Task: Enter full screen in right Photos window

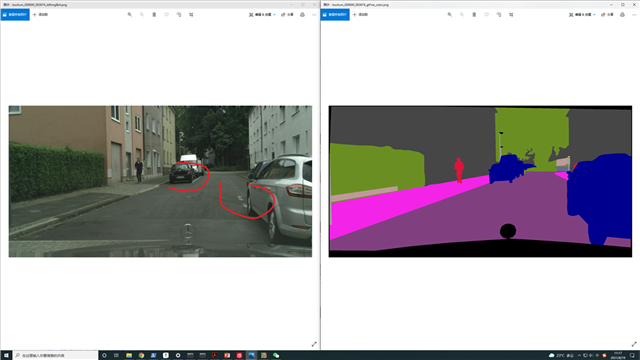Action: pyautogui.click(x=634, y=344)
